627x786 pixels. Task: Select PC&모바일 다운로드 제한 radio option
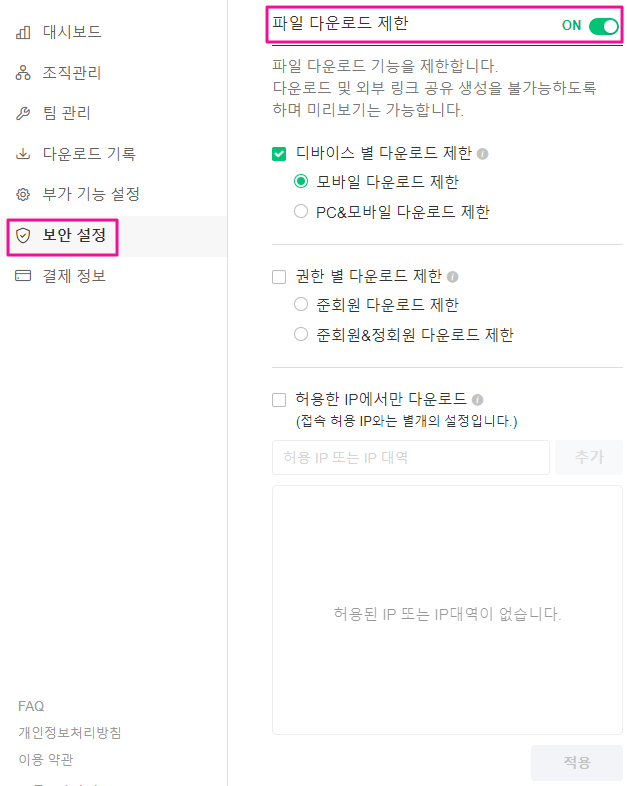point(301,212)
